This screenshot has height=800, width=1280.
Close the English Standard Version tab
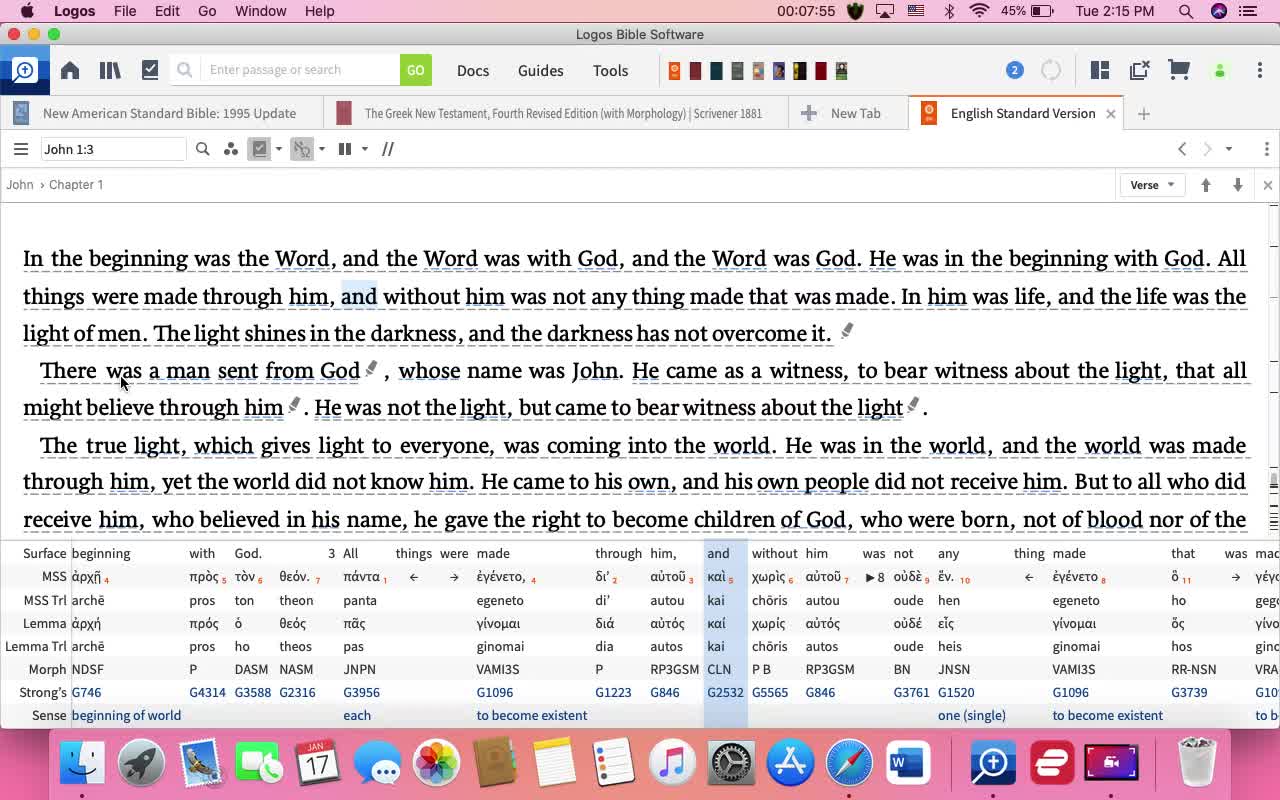(1110, 113)
